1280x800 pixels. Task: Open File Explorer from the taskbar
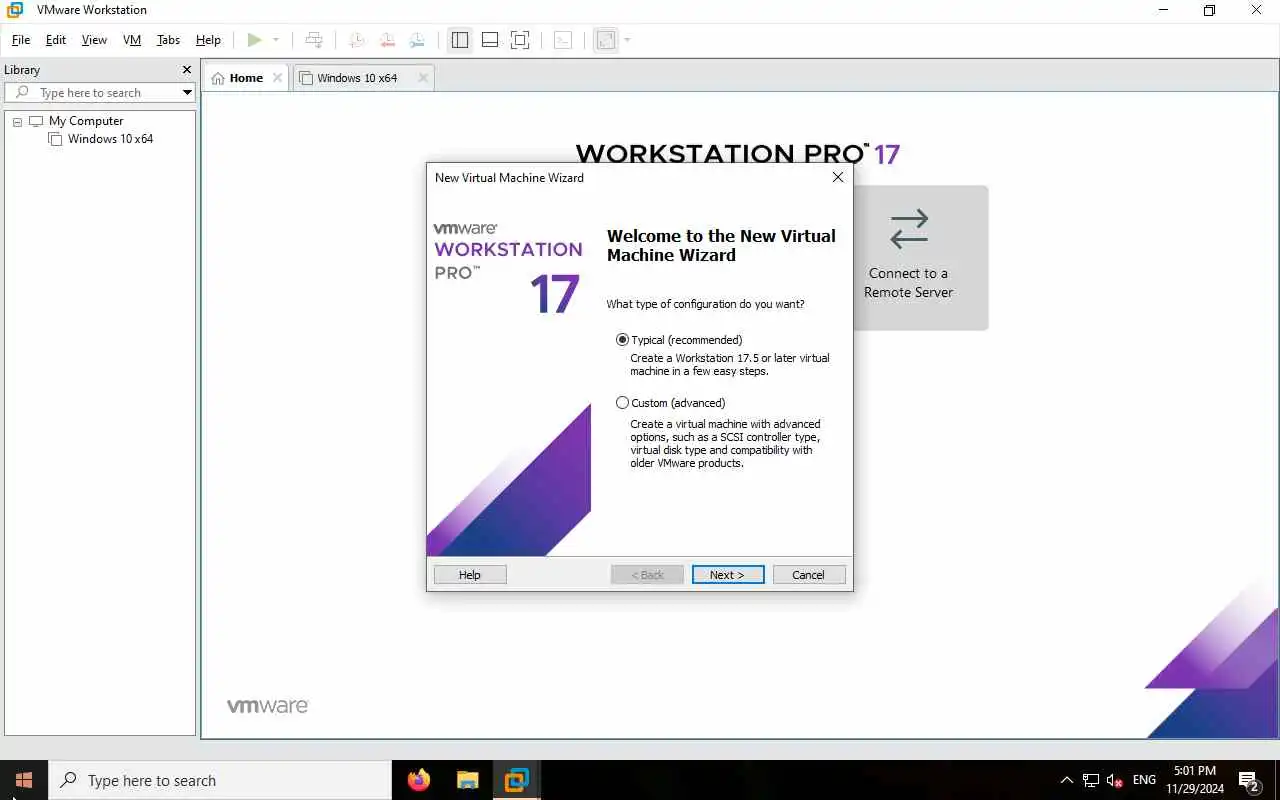pyautogui.click(x=467, y=780)
